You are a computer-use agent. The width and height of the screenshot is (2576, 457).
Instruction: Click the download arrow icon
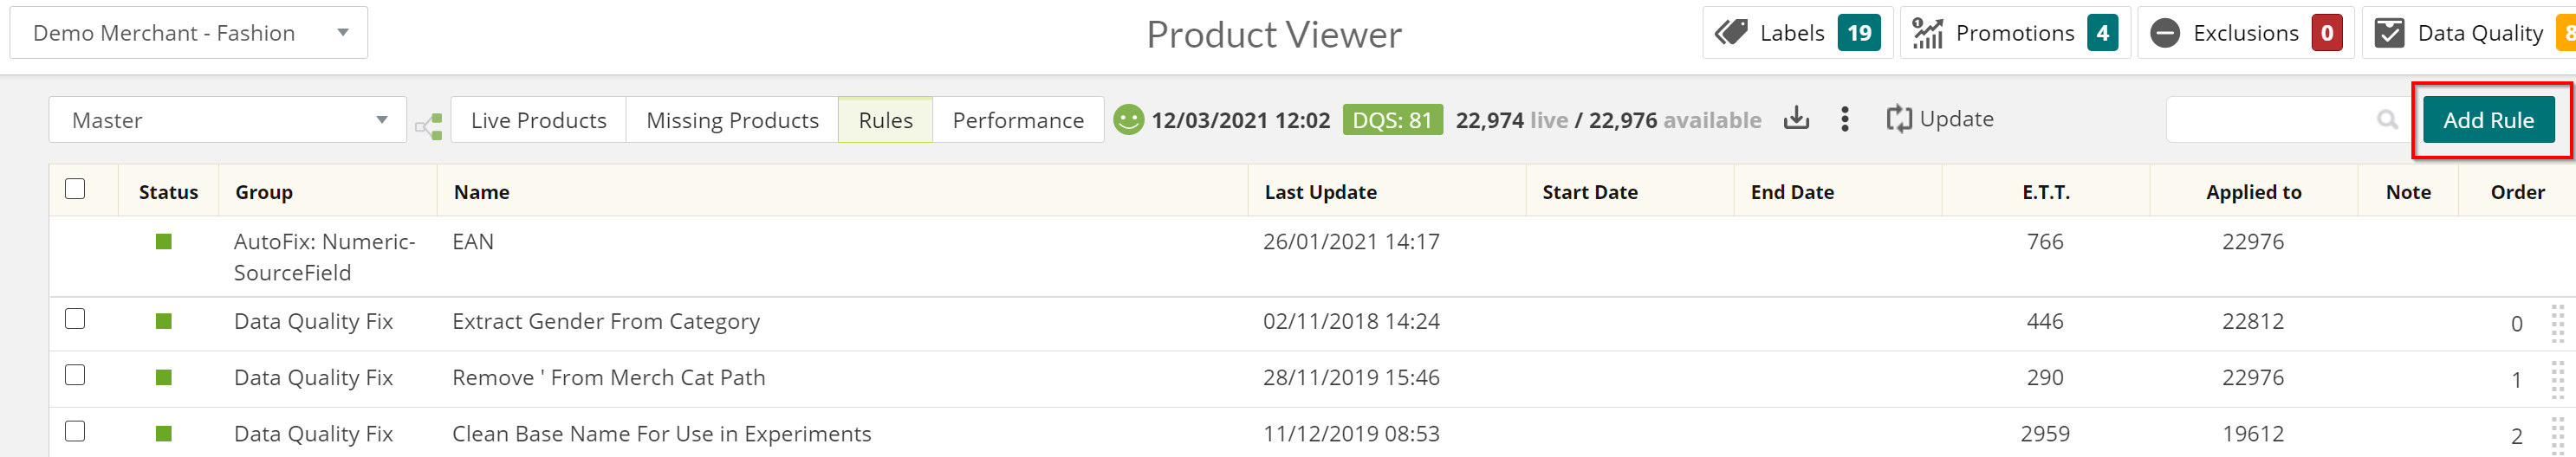pyautogui.click(x=1796, y=119)
